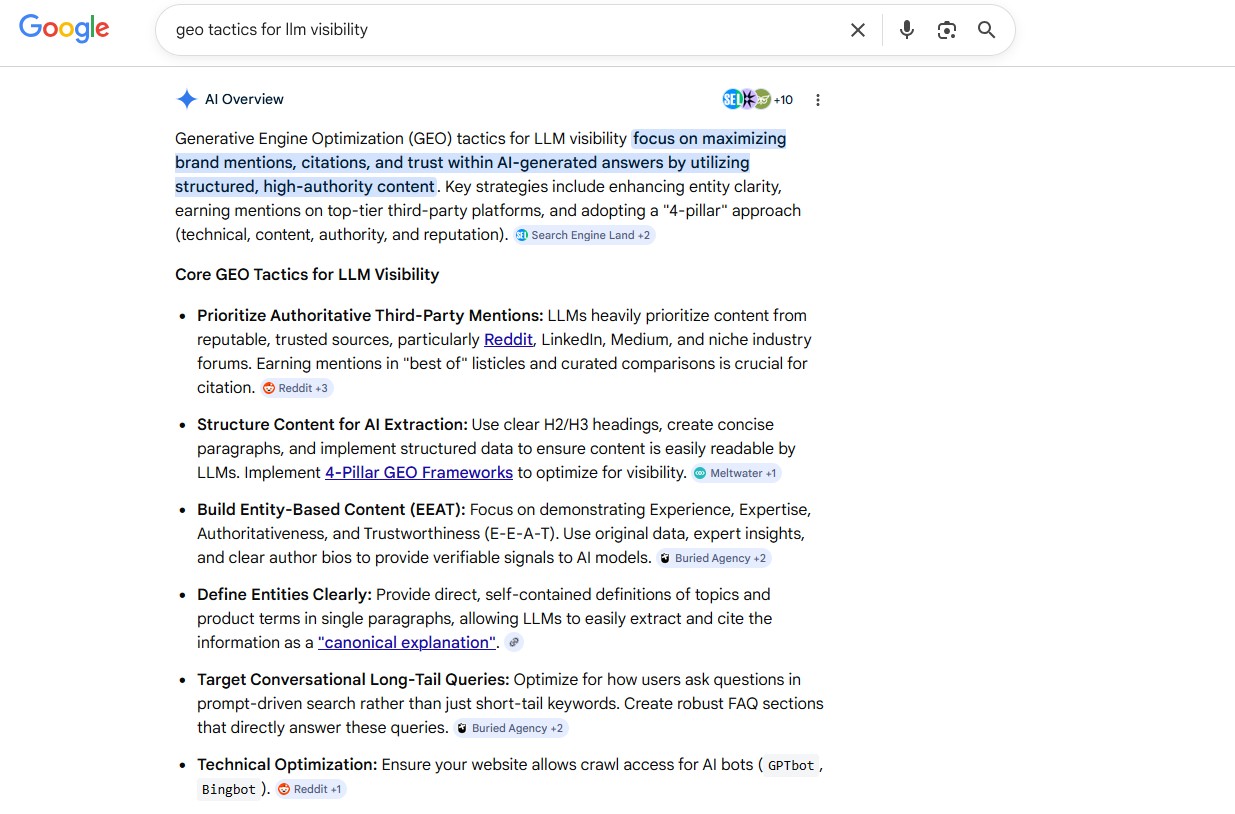Open the AI Overview three-dot options menu

pyautogui.click(x=818, y=100)
